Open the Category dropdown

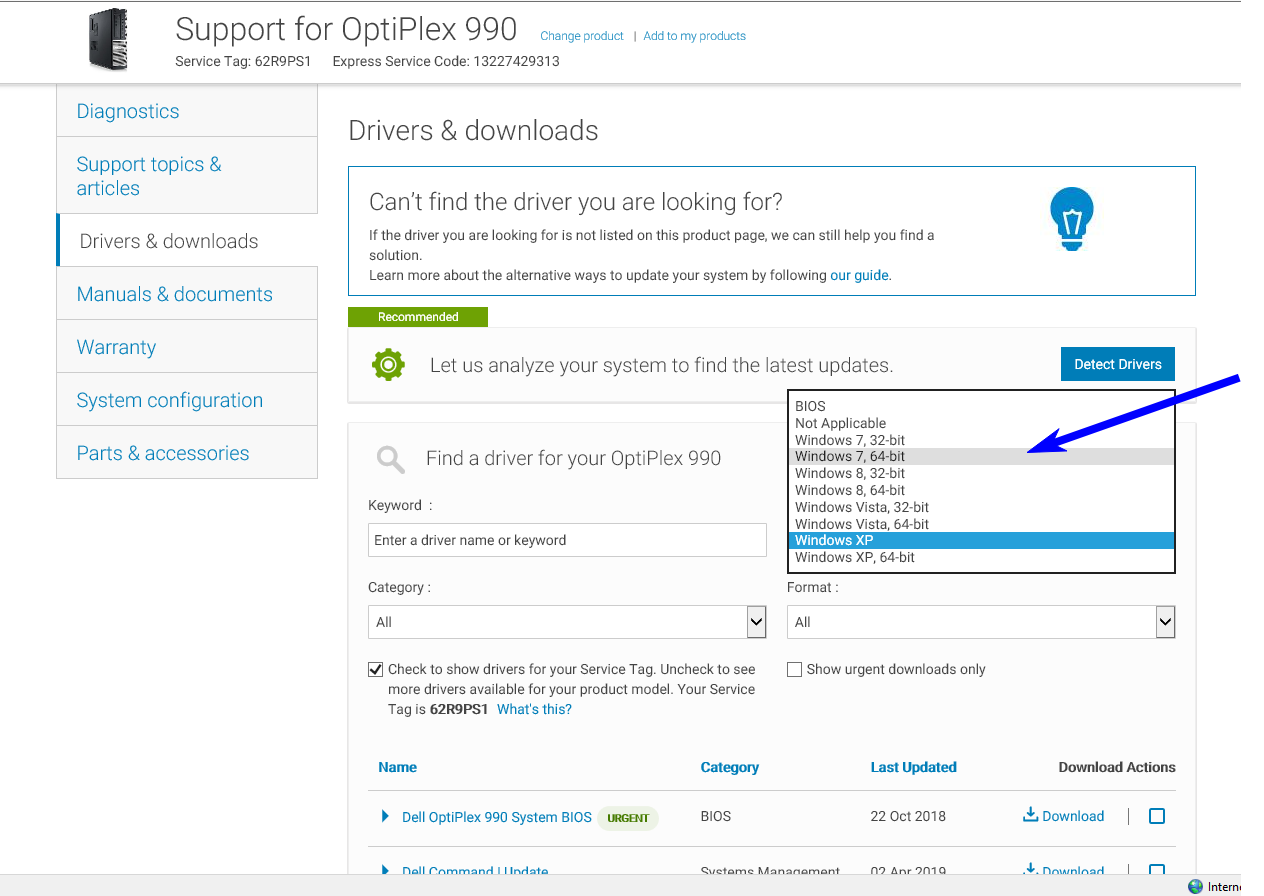[567, 622]
